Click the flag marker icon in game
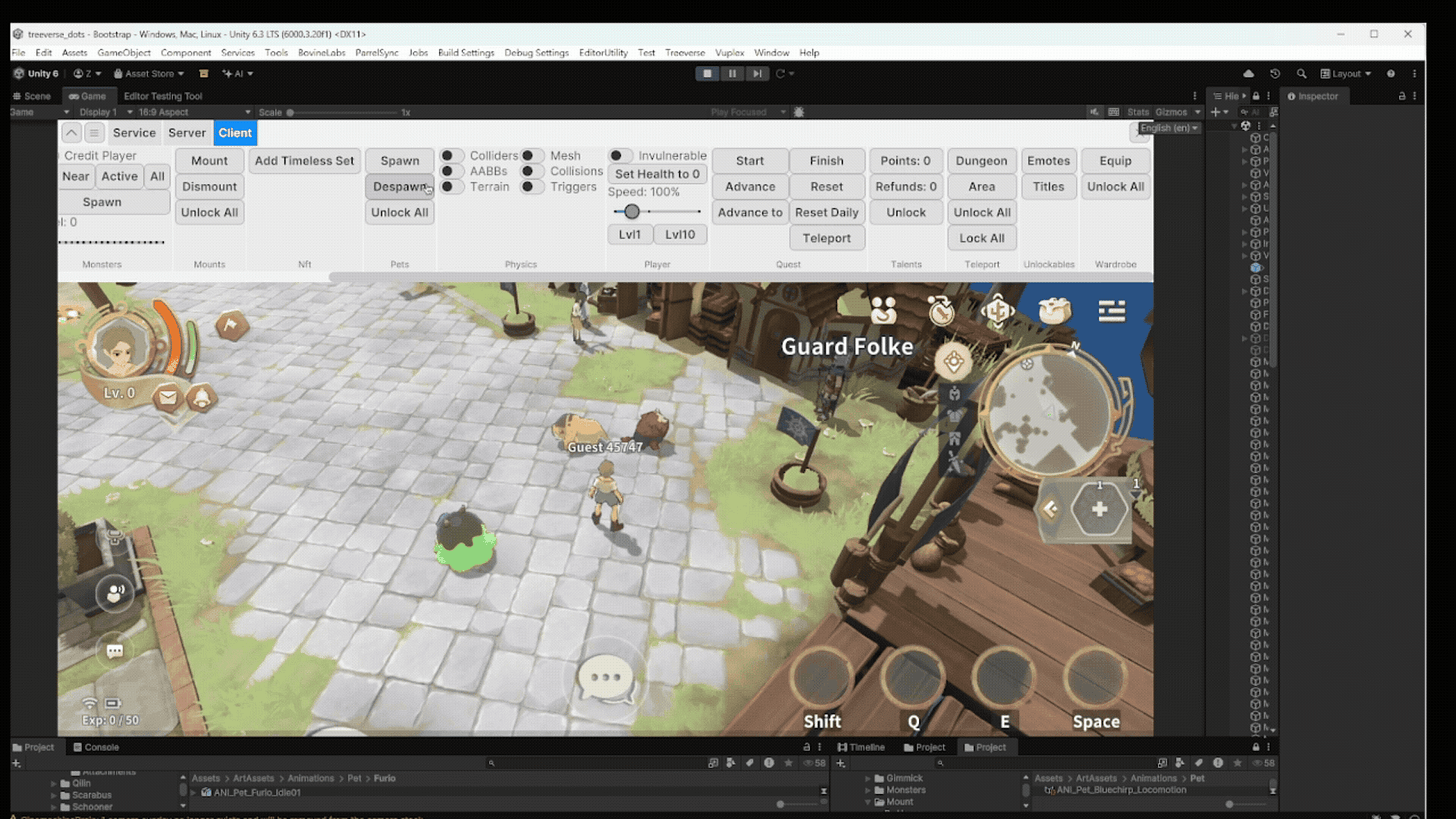This screenshot has height=819, width=1456. tap(232, 324)
